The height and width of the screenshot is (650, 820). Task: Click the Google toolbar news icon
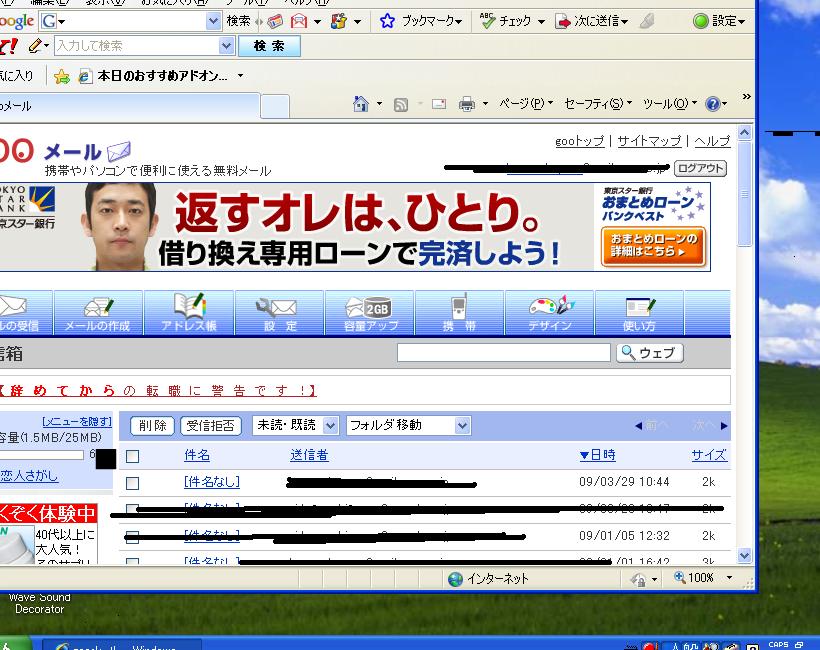tap(275, 21)
